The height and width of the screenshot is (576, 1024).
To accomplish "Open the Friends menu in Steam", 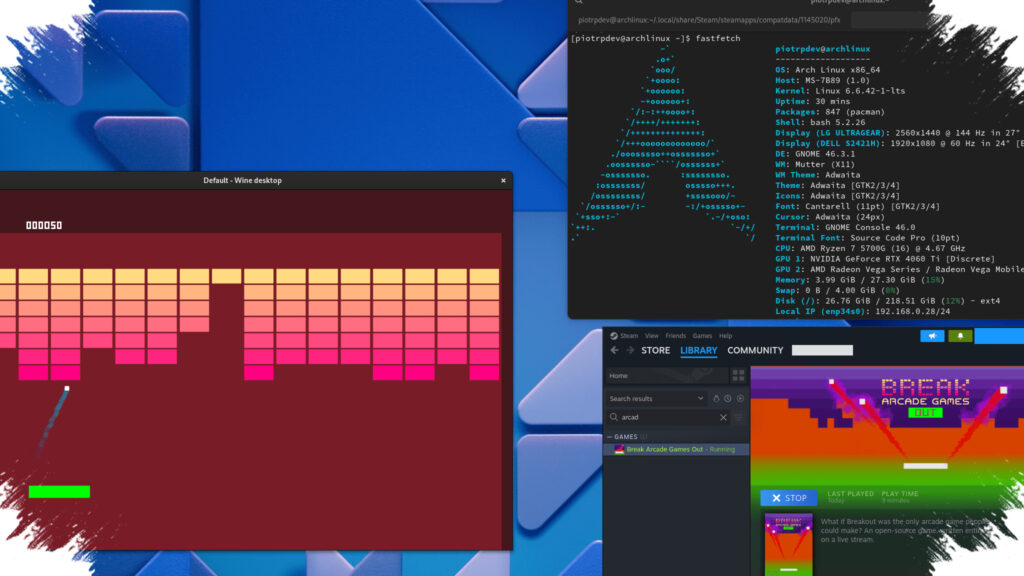I will click(x=675, y=336).
